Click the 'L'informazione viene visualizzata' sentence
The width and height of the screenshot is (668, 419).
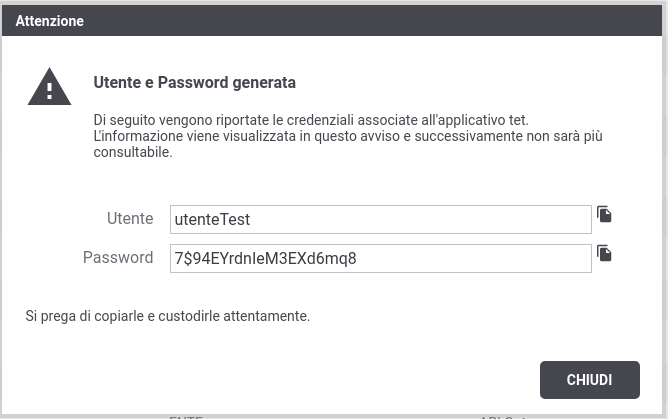[x=348, y=136]
